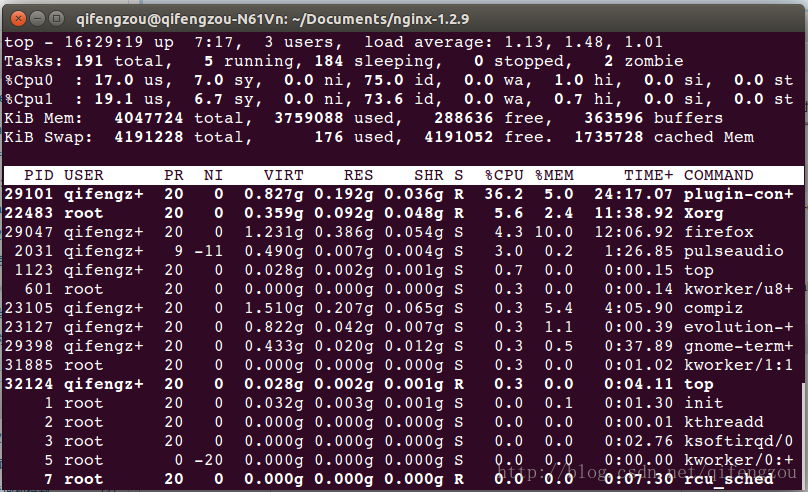Close the terminal window with the red button
The width and height of the screenshot is (808, 492).
click(x=18, y=19)
